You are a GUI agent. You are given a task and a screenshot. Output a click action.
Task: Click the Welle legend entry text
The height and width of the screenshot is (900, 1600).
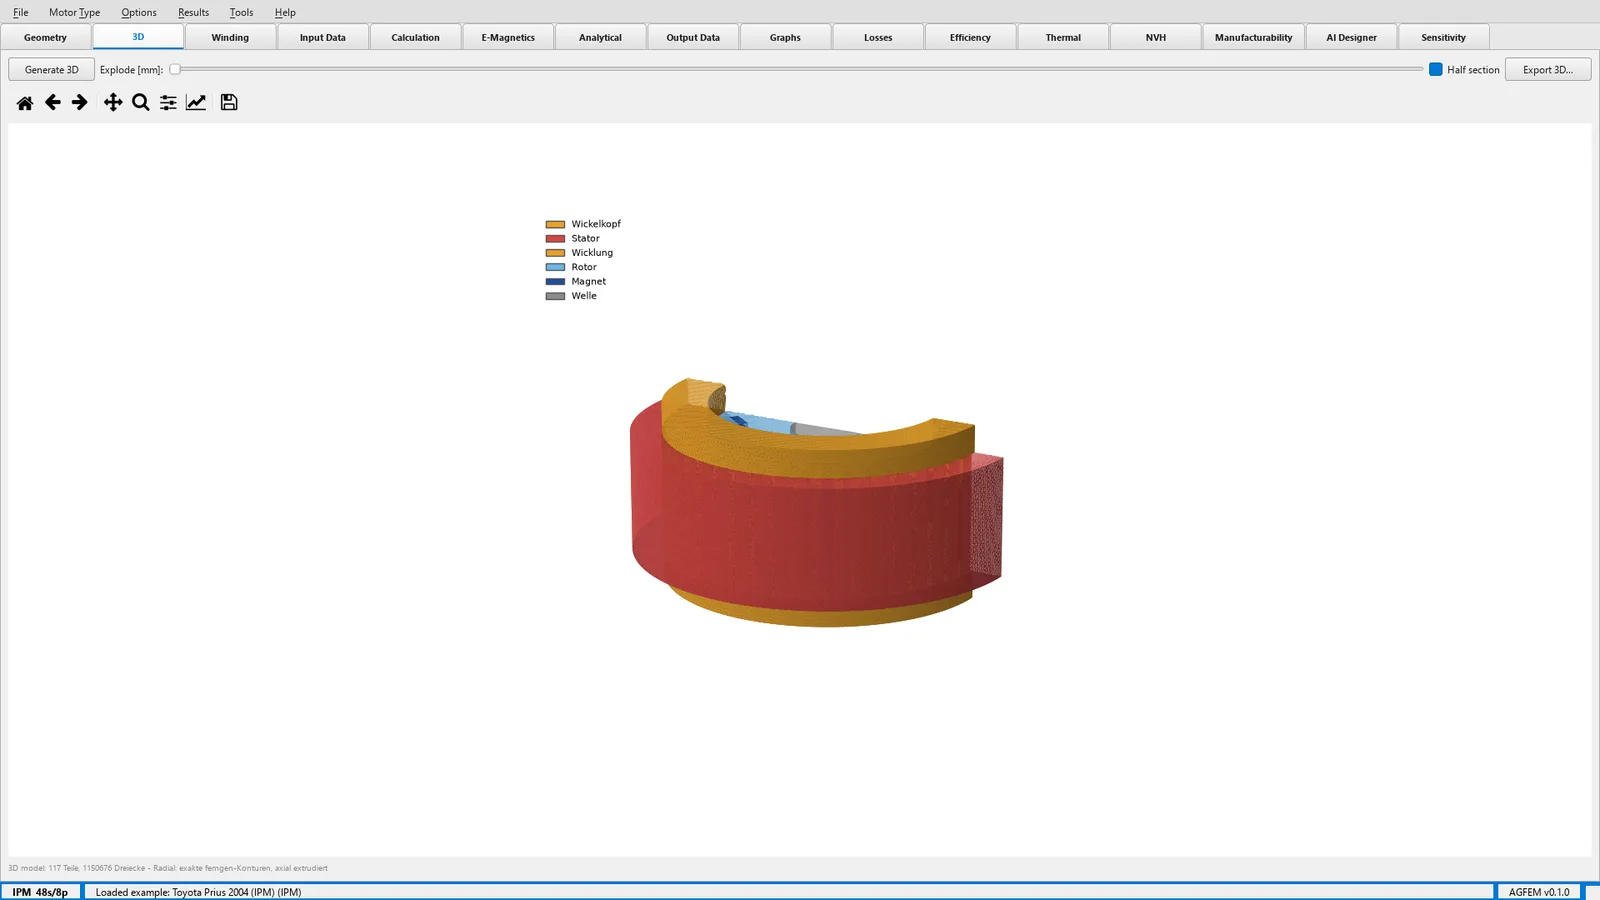click(584, 296)
